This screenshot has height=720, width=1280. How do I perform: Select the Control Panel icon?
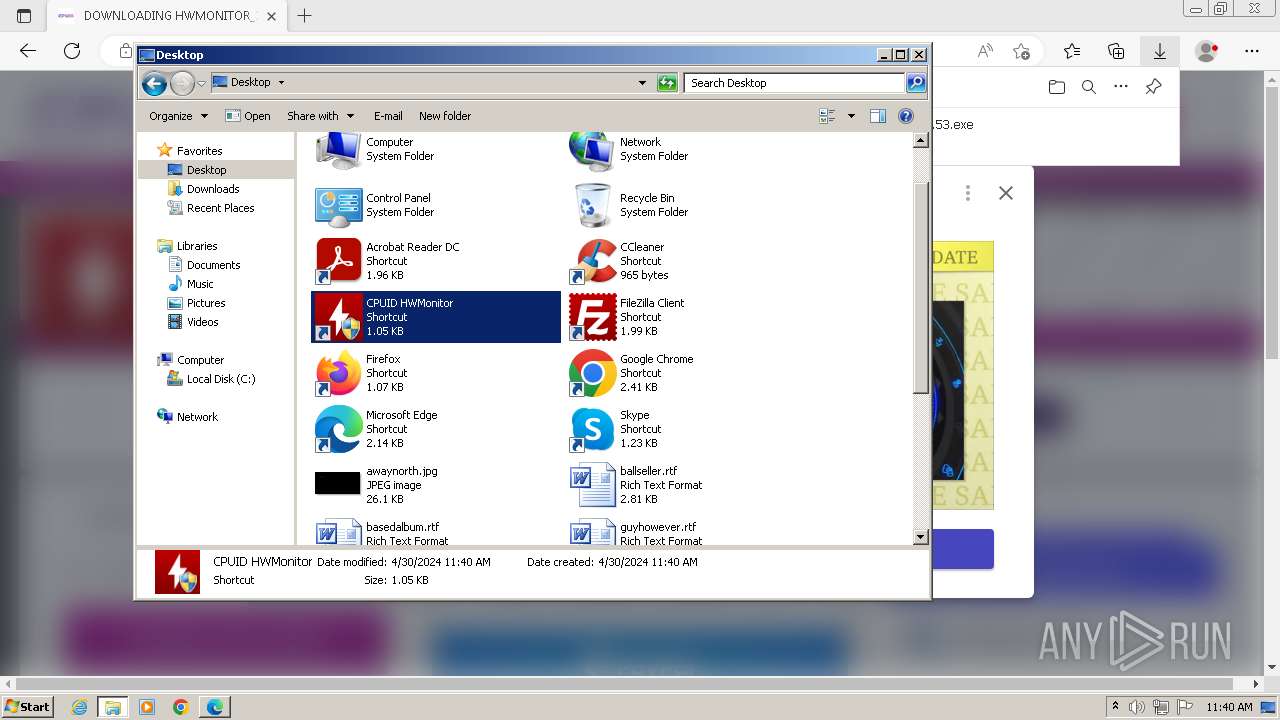tap(338, 205)
